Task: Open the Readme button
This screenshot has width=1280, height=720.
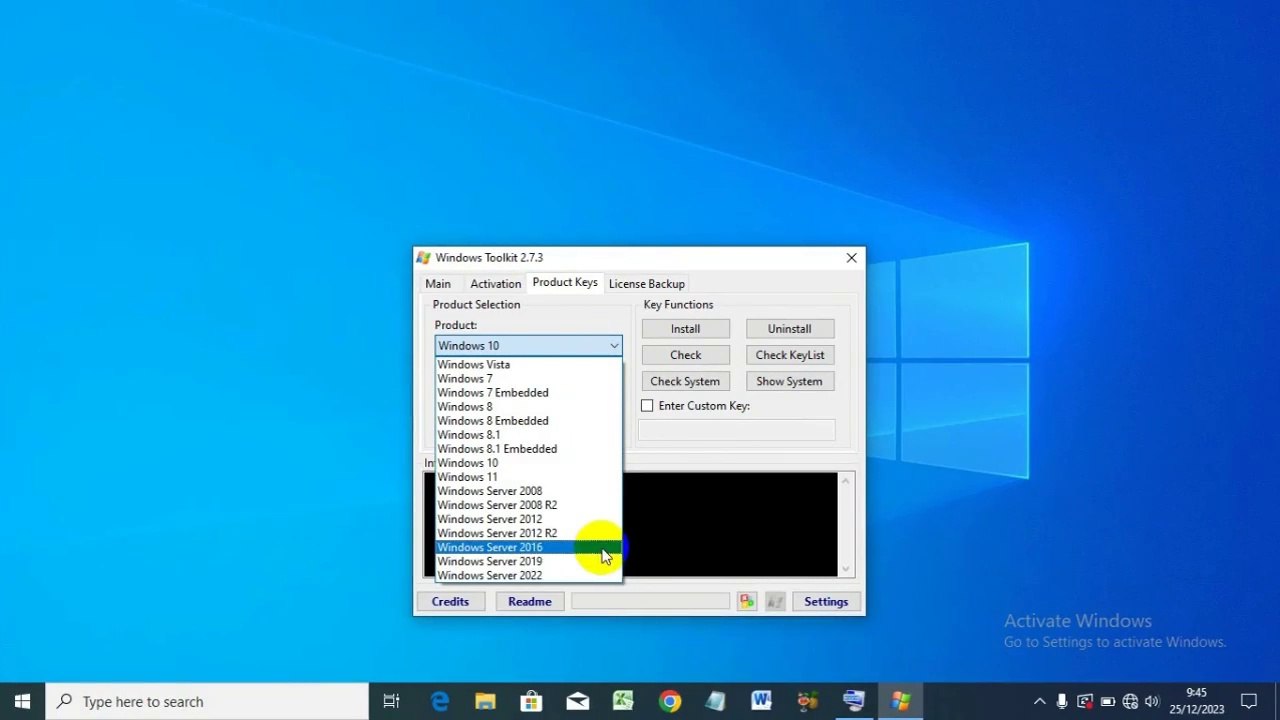Action: click(529, 601)
